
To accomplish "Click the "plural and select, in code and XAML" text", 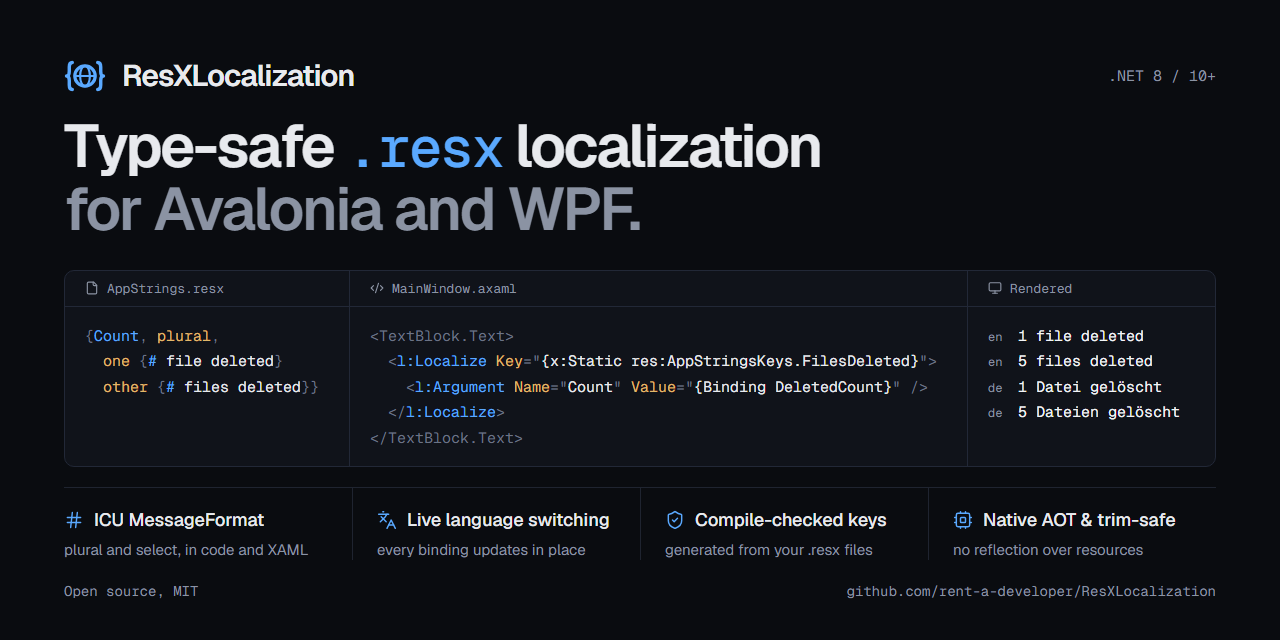I will pyautogui.click(x=186, y=550).
